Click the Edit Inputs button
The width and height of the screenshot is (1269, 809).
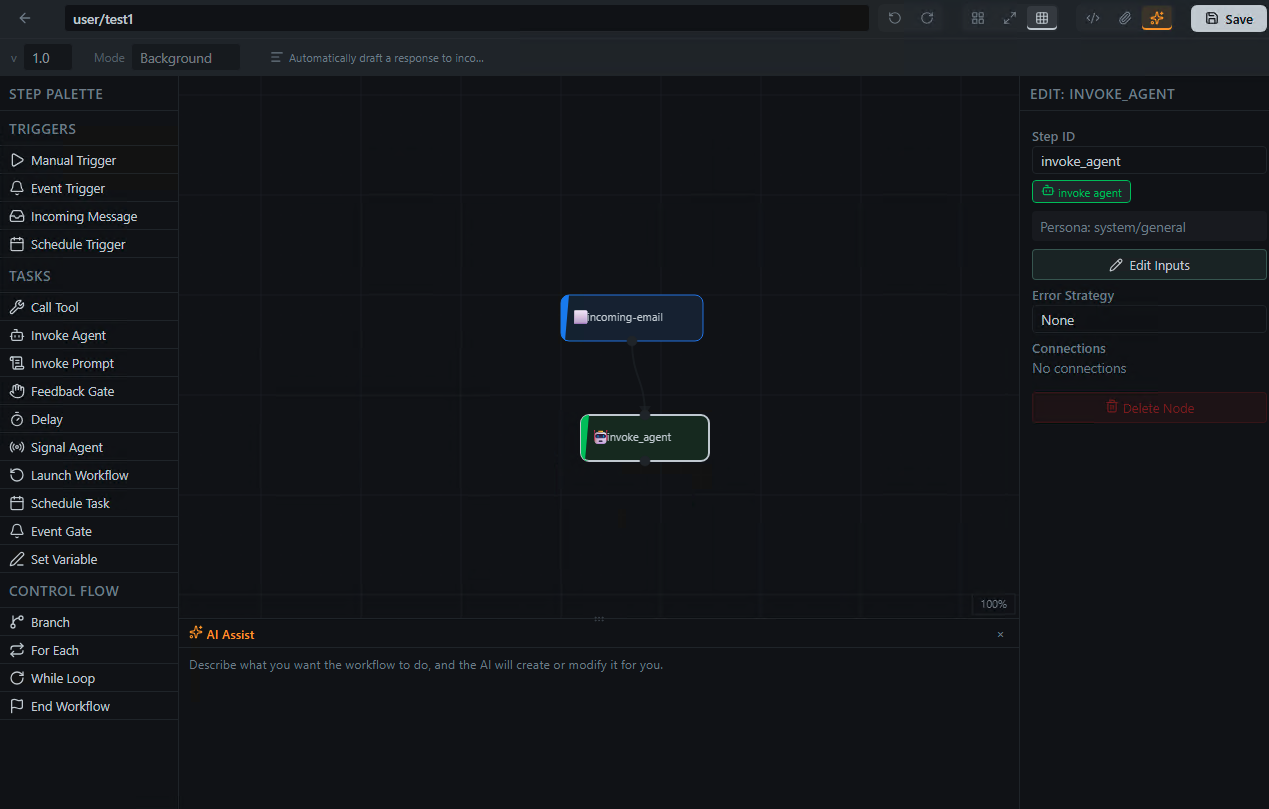coord(1148,264)
